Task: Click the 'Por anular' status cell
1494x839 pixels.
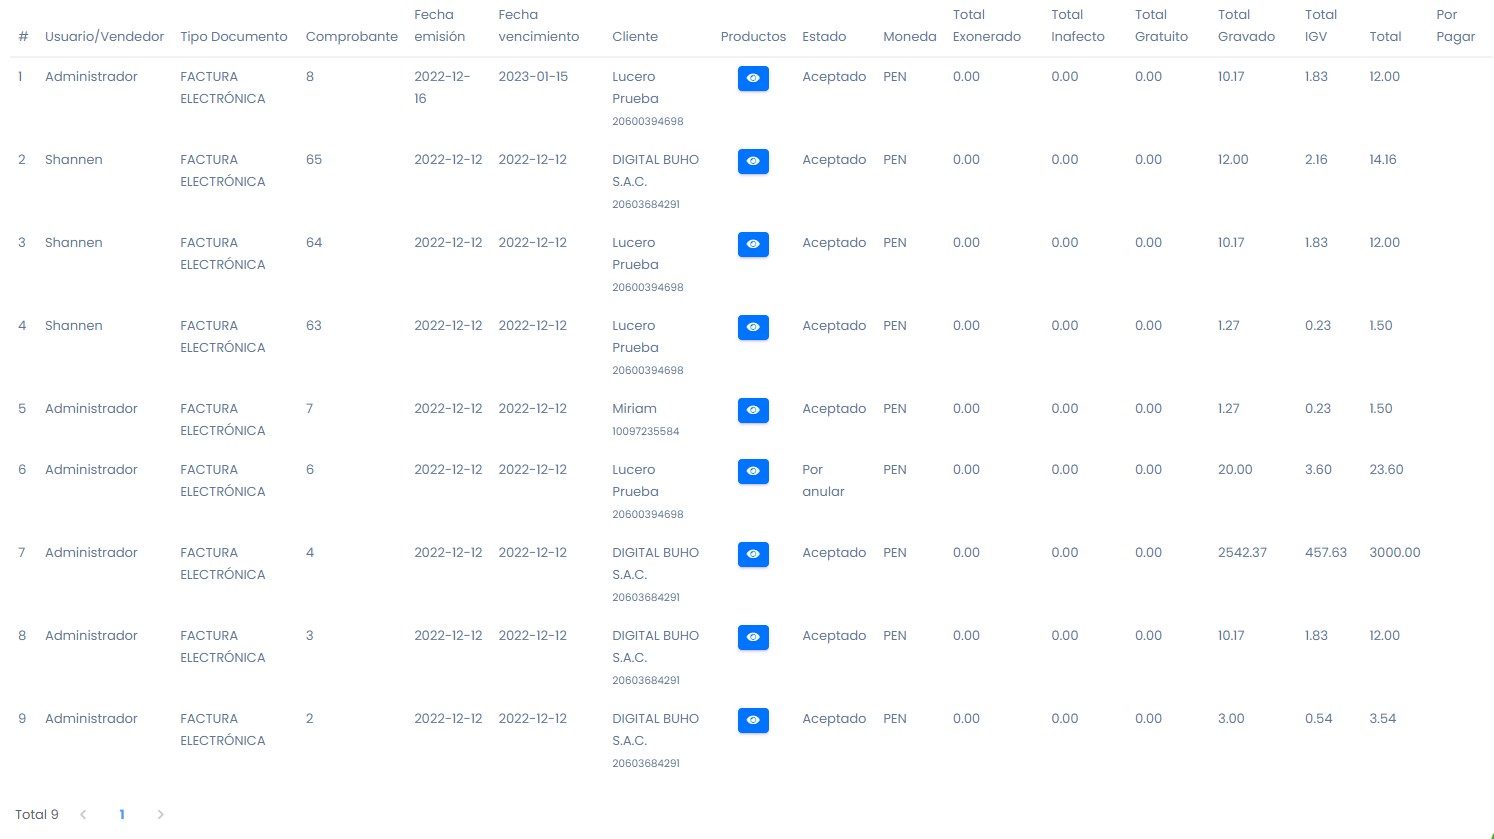Action: coord(823,480)
